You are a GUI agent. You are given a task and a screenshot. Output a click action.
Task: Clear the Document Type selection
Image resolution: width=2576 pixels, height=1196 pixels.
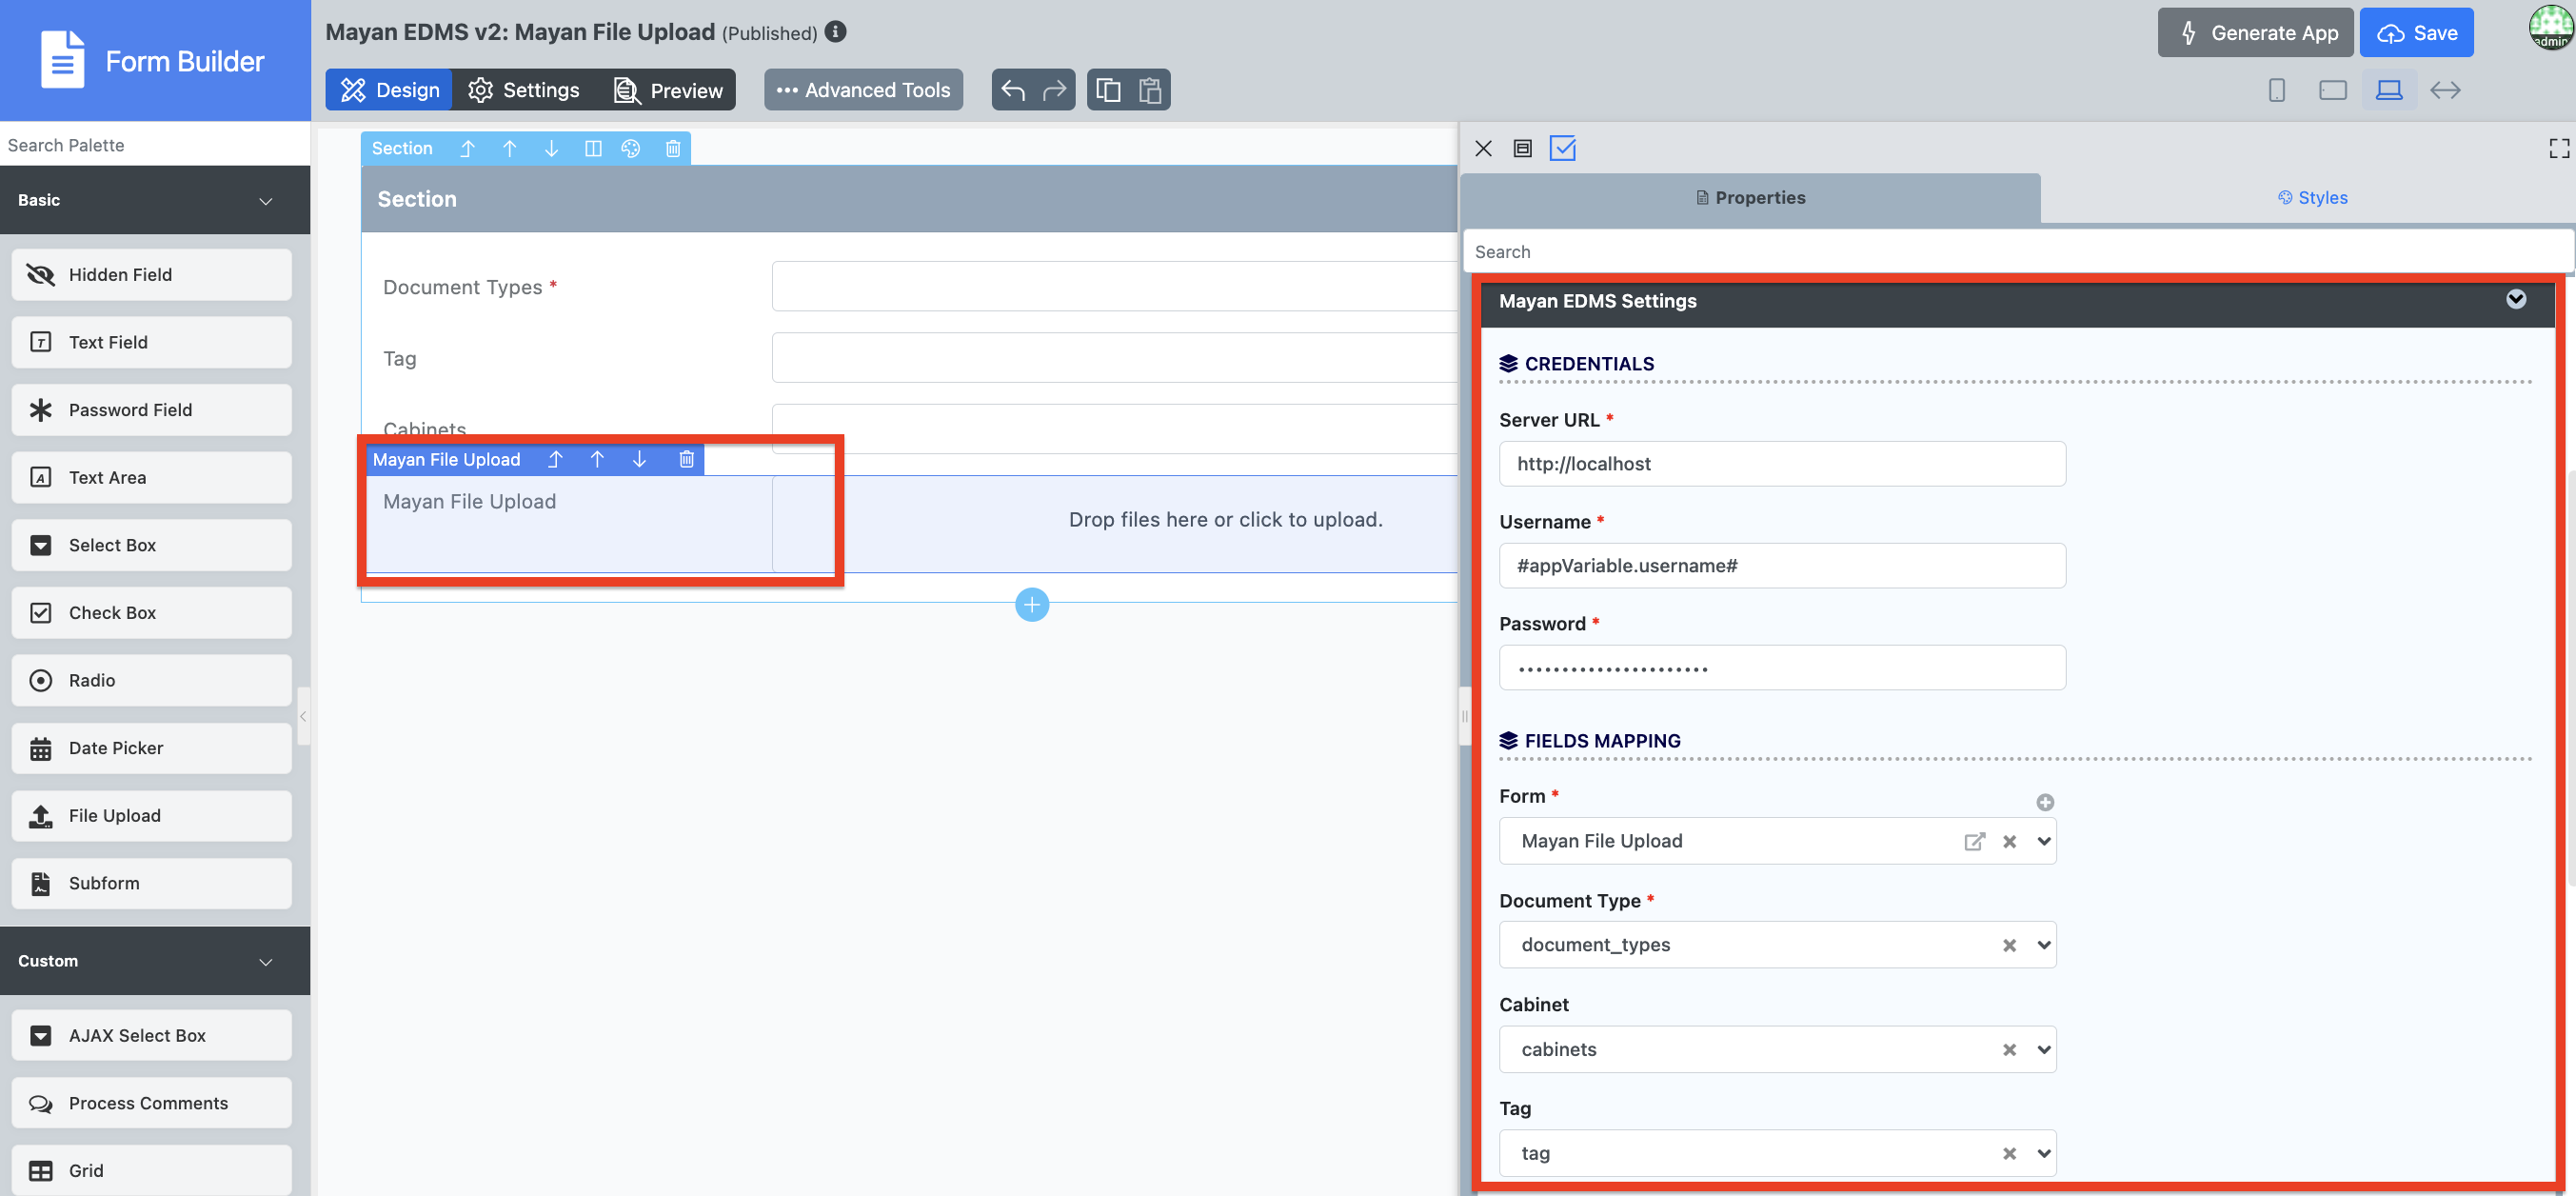[2009, 946]
